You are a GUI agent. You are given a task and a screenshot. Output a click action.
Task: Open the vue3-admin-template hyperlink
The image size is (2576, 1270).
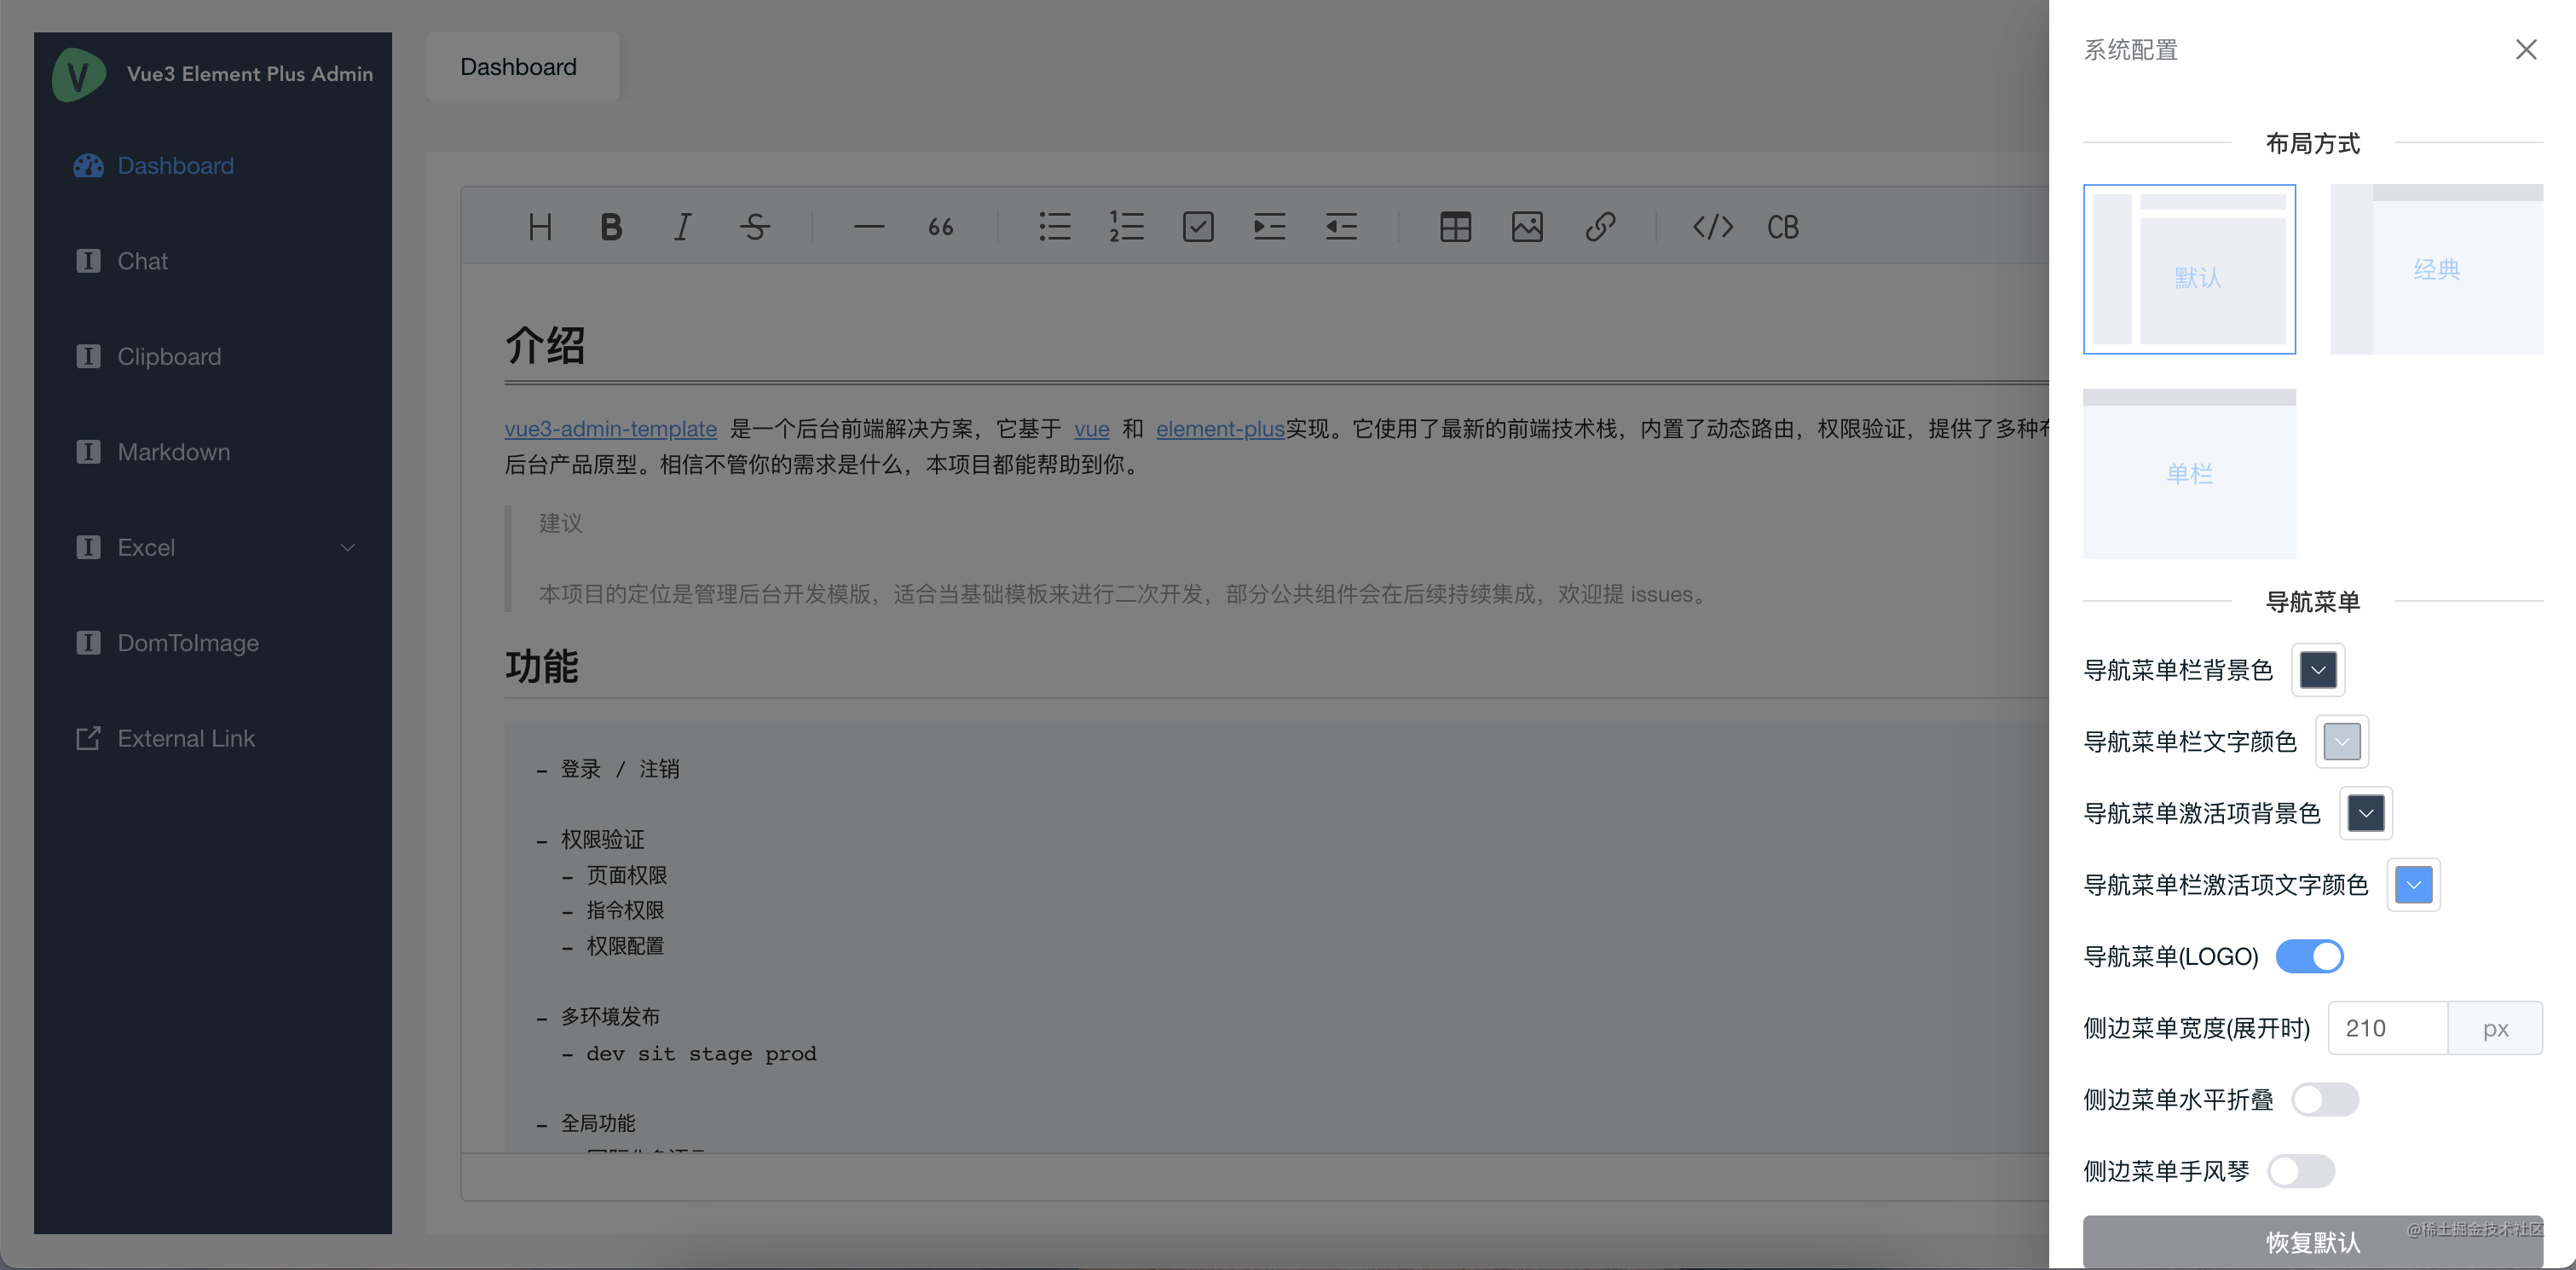[610, 429]
